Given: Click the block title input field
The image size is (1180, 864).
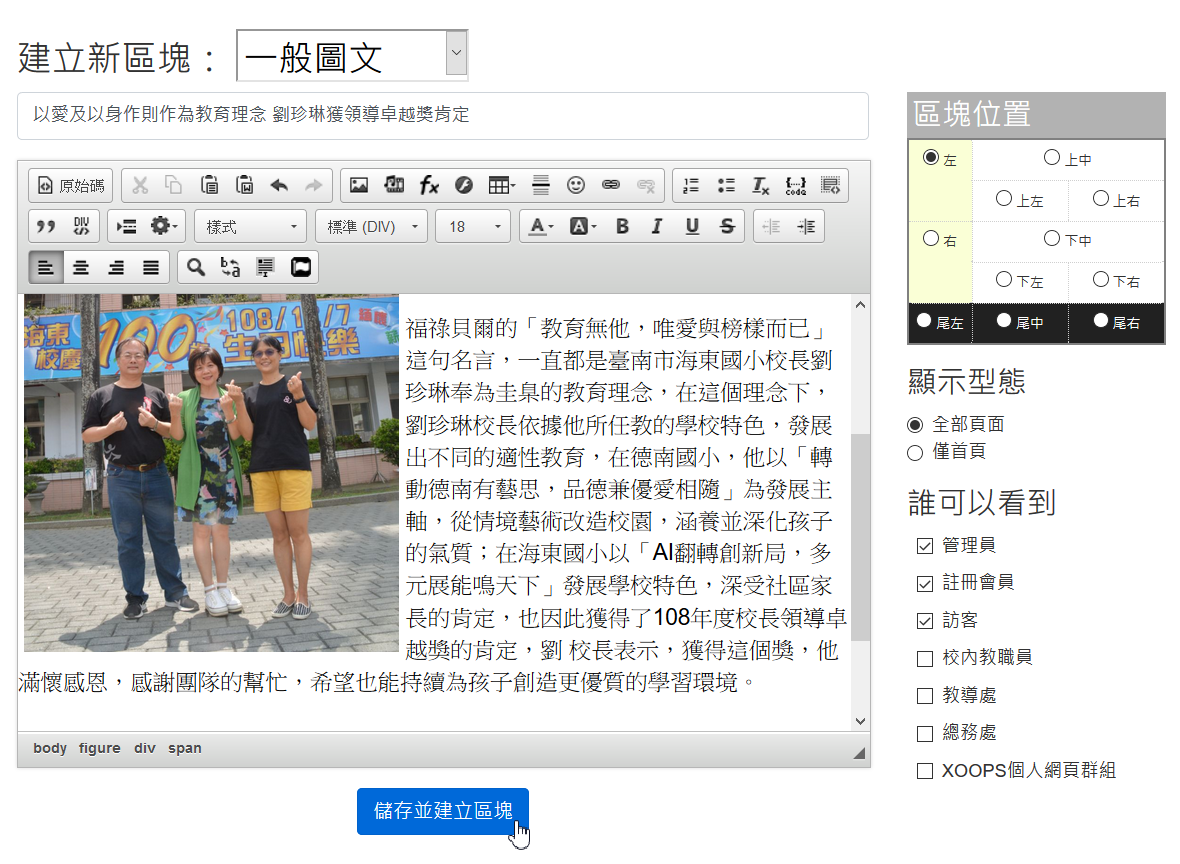Looking at the screenshot, I should [442, 116].
